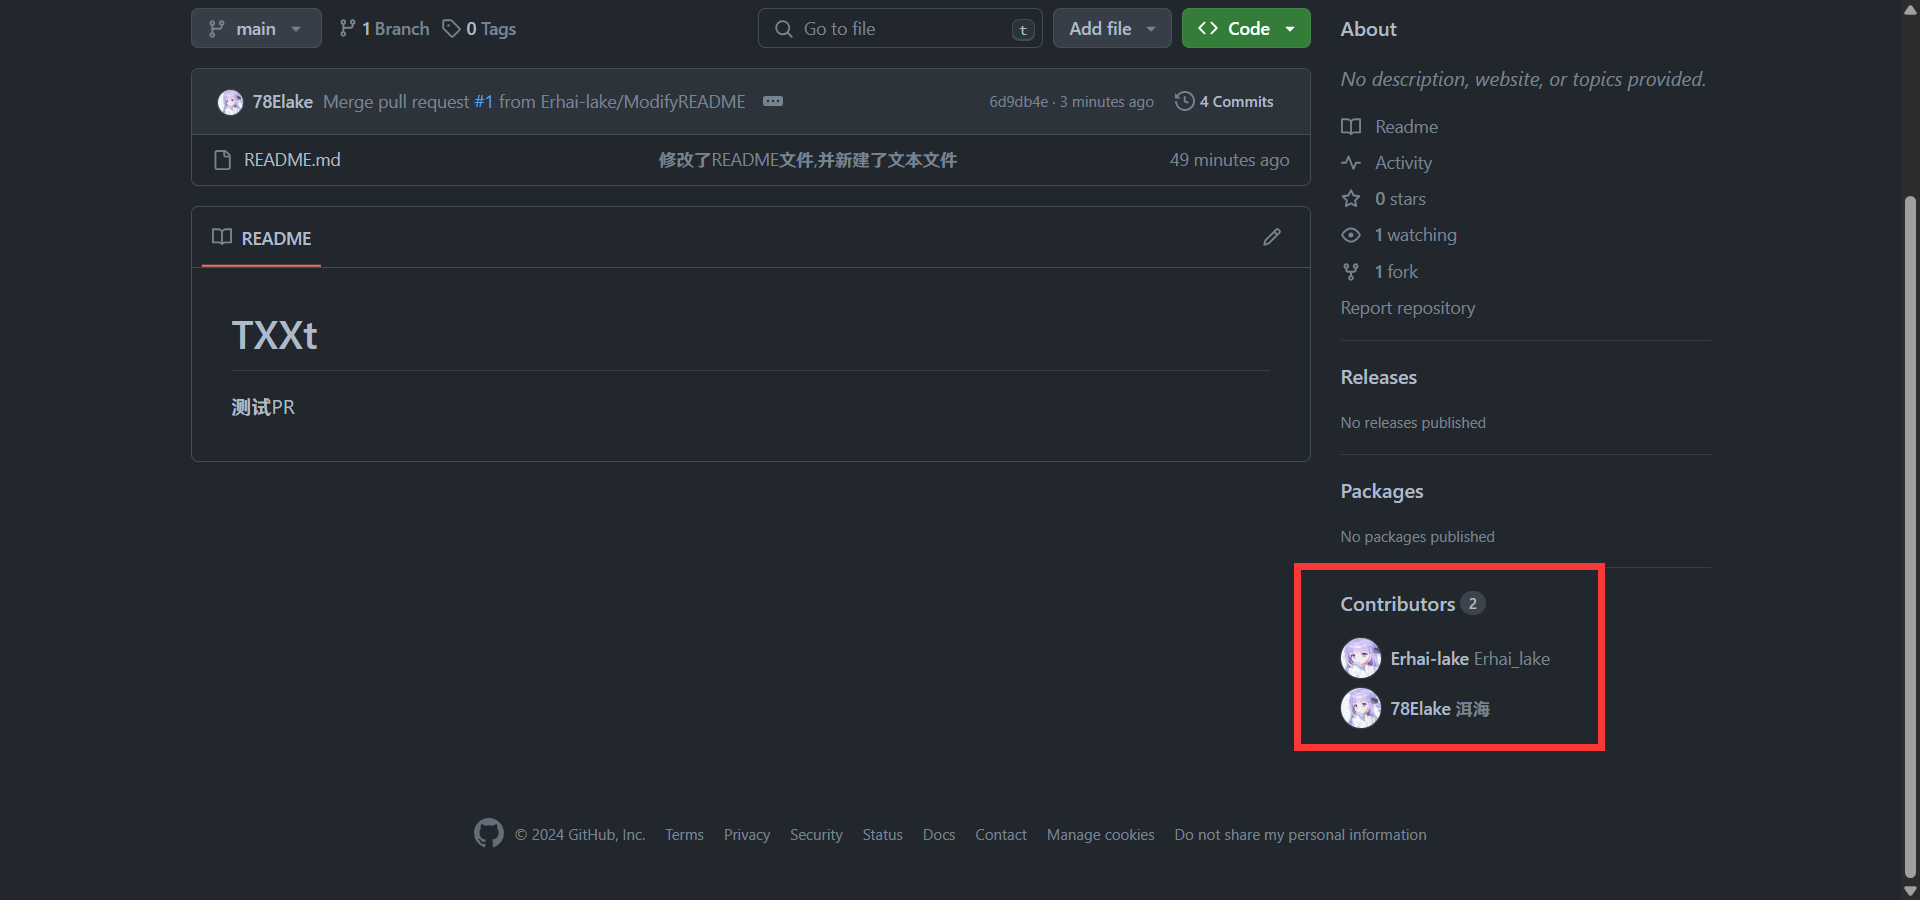Image resolution: width=1920 pixels, height=900 pixels.
Task: View 0 Tags page
Action: tap(480, 29)
